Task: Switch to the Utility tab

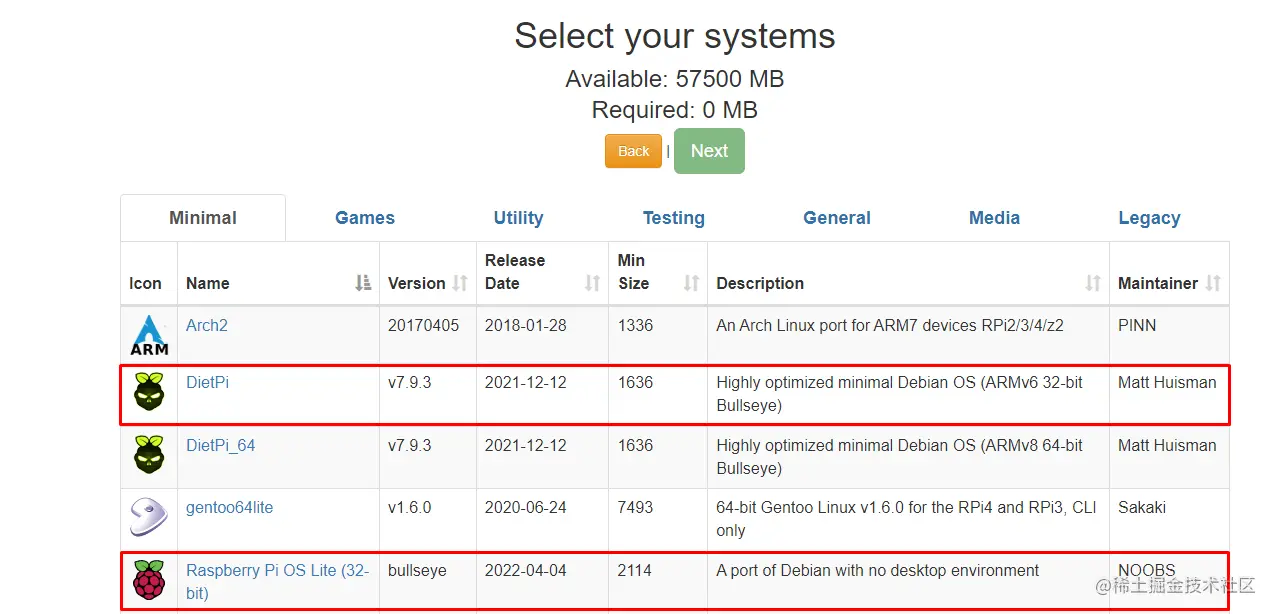Action: pos(518,218)
